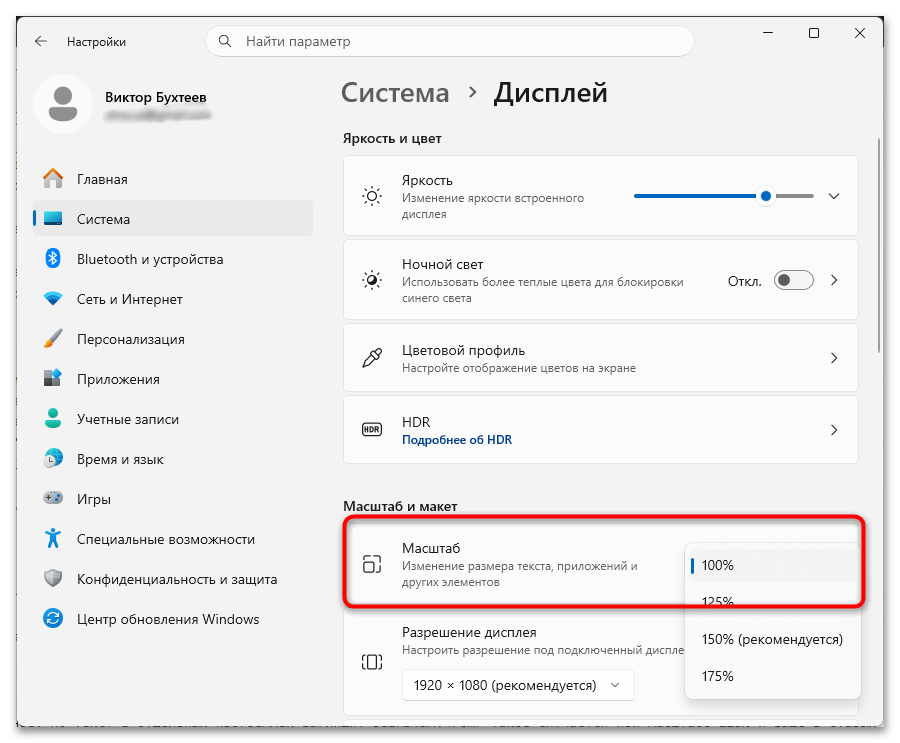Click the Accessibility figure icon
The image size is (900, 743).
[53, 539]
